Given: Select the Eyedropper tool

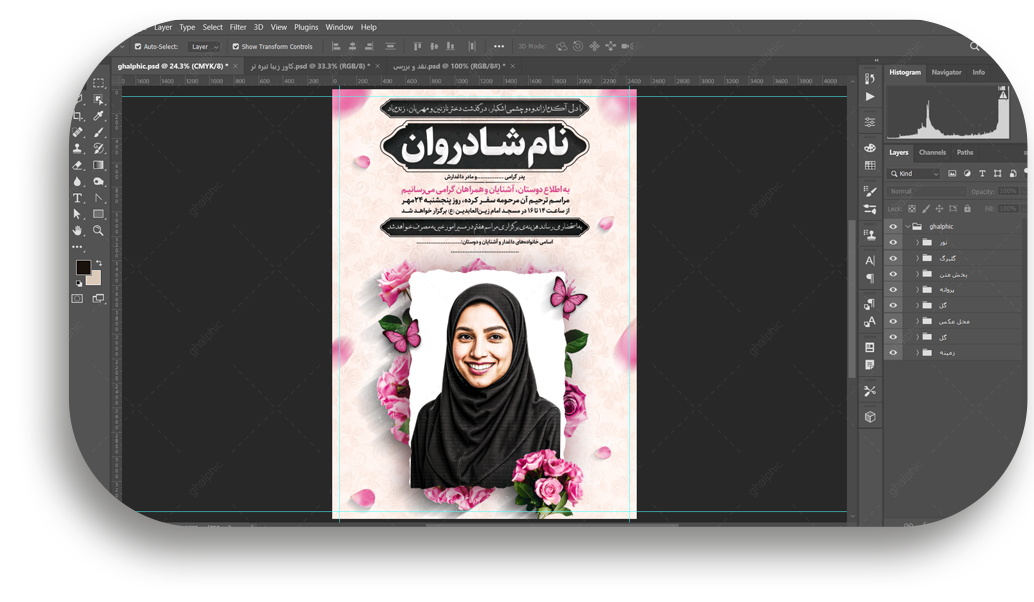Looking at the screenshot, I should pos(99,116).
